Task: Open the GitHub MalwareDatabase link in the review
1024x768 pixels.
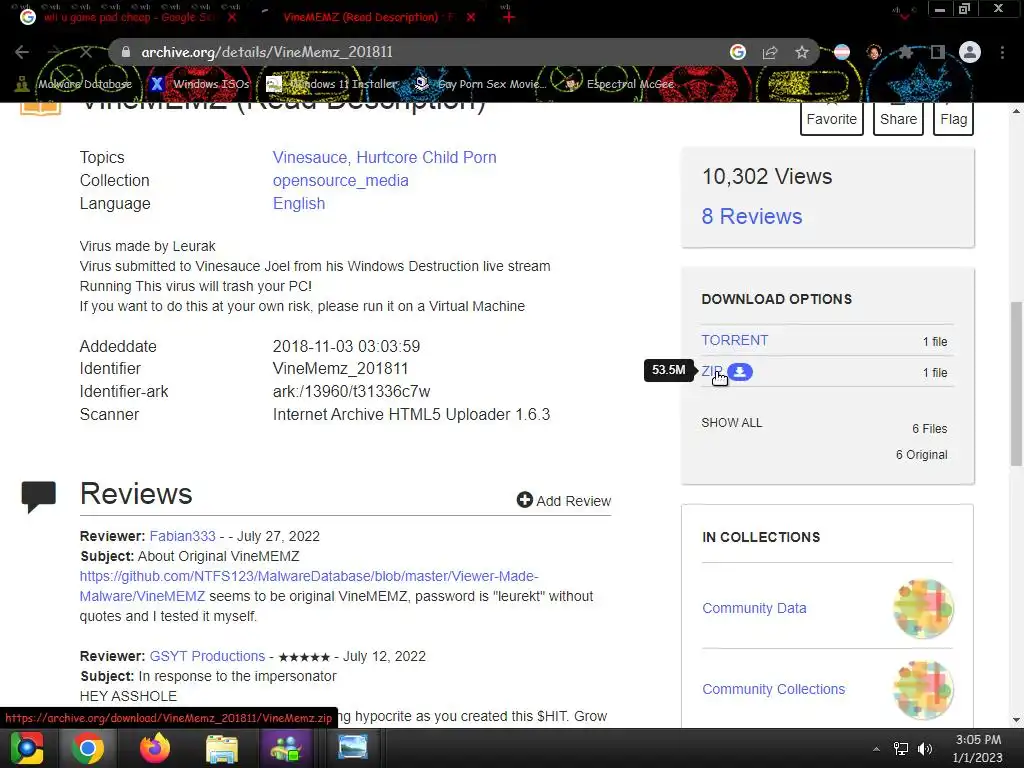Action: coord(309,586)
